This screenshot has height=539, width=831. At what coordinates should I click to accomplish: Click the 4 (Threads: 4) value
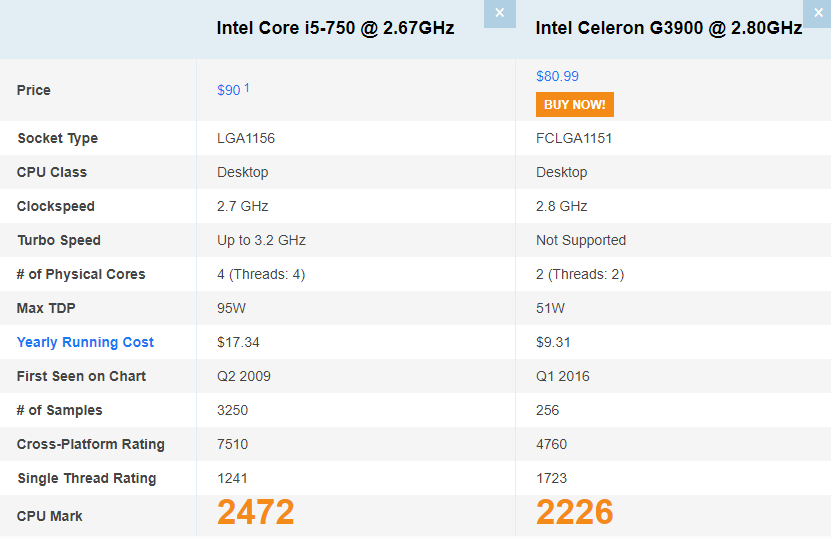261,274
